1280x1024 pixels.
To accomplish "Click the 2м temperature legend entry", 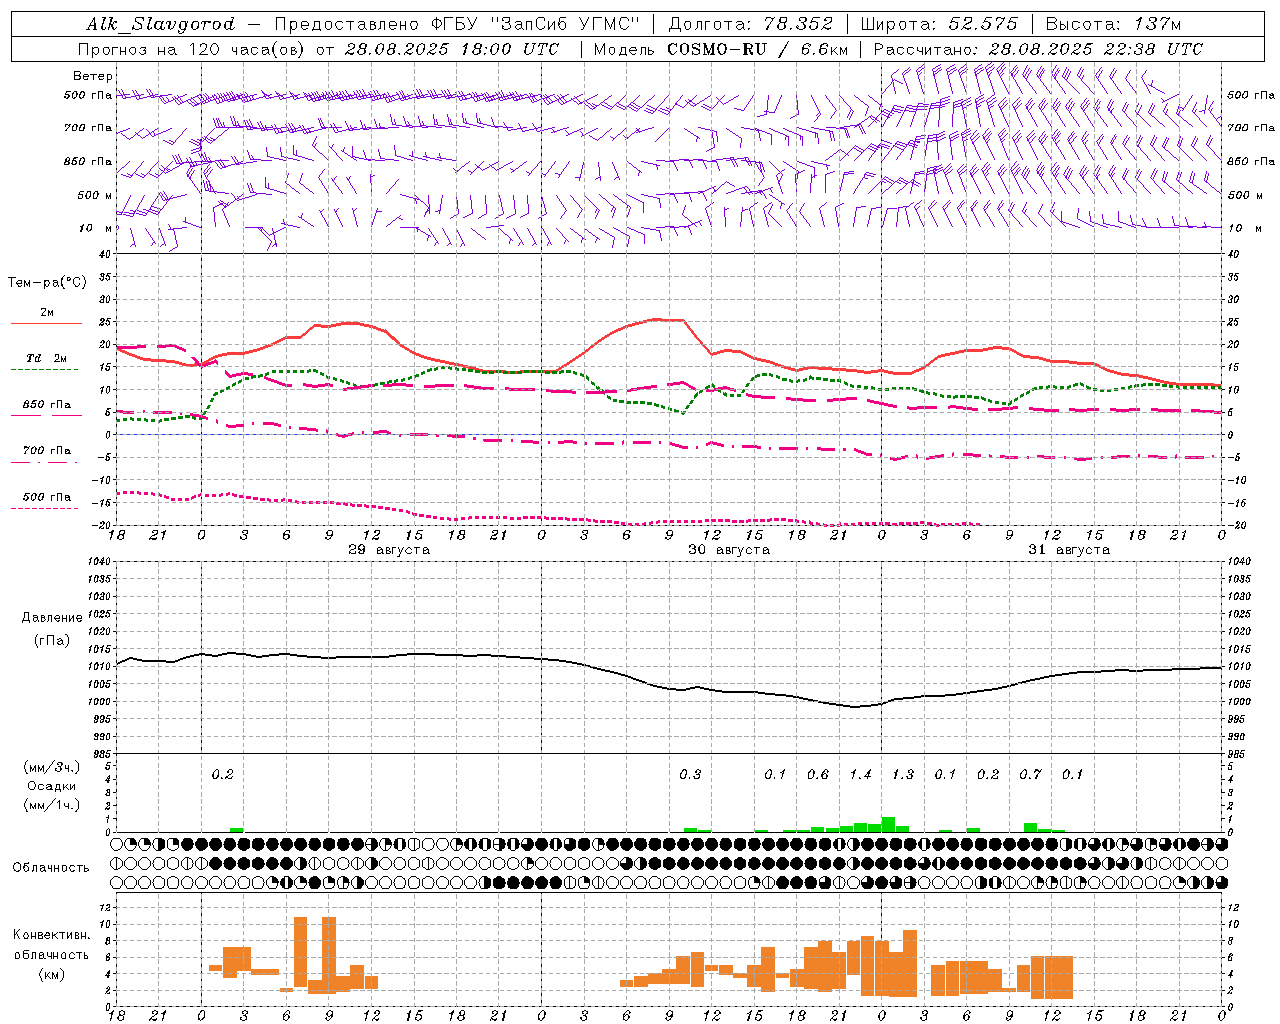I will pos(47,313).
